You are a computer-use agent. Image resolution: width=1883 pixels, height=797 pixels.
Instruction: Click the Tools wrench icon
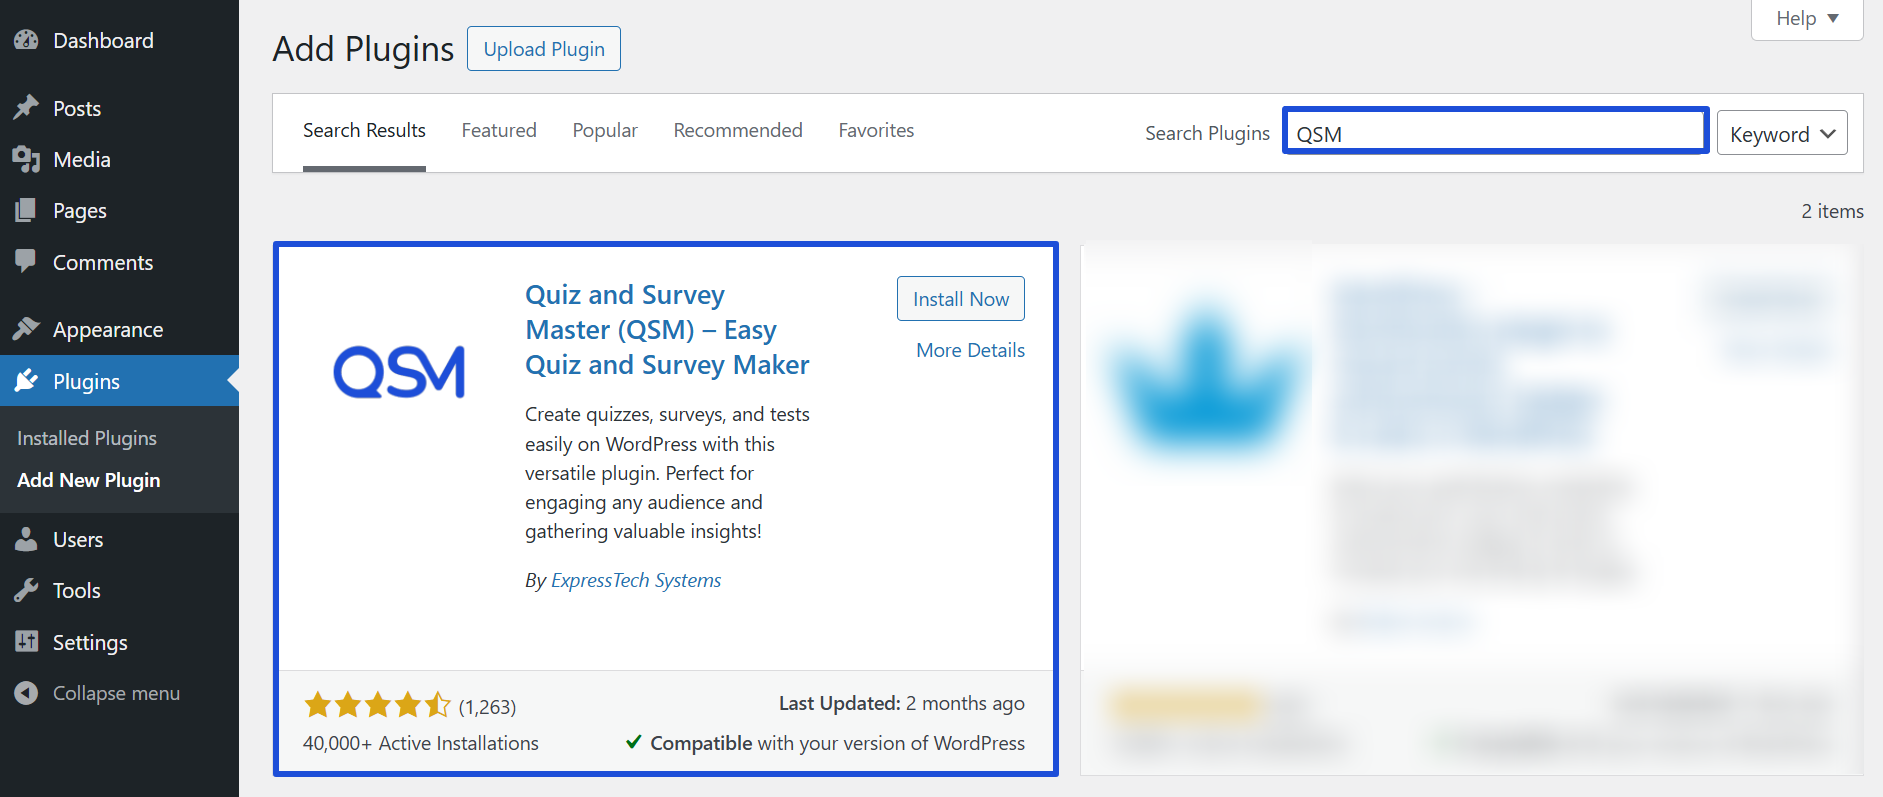pos(26,590)
